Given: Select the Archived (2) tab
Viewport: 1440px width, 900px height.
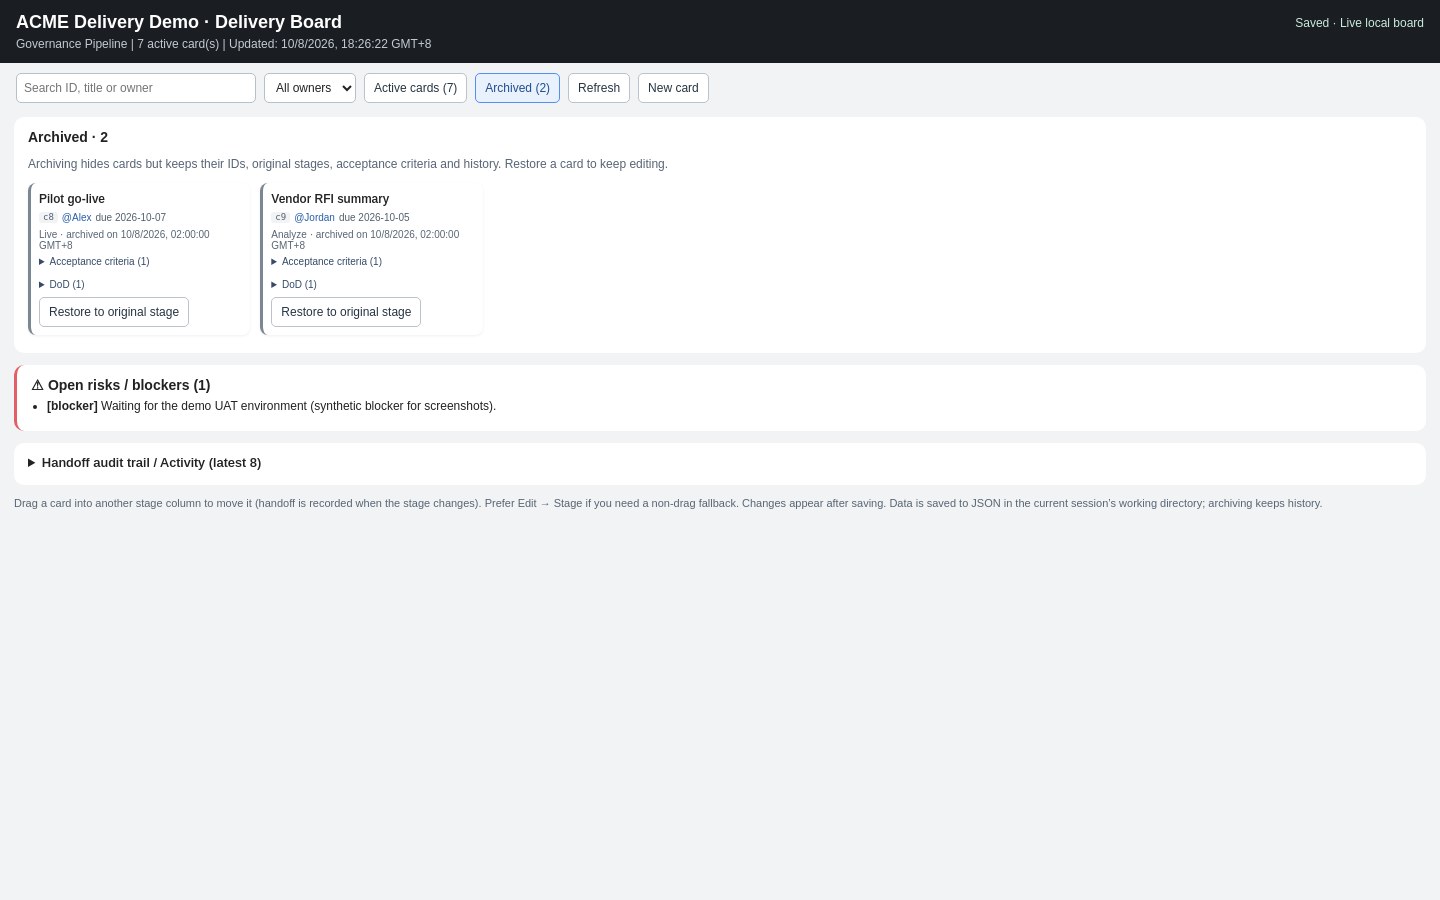Looking at the screenshot, I should pyautogui.click(x=517, y=88).
